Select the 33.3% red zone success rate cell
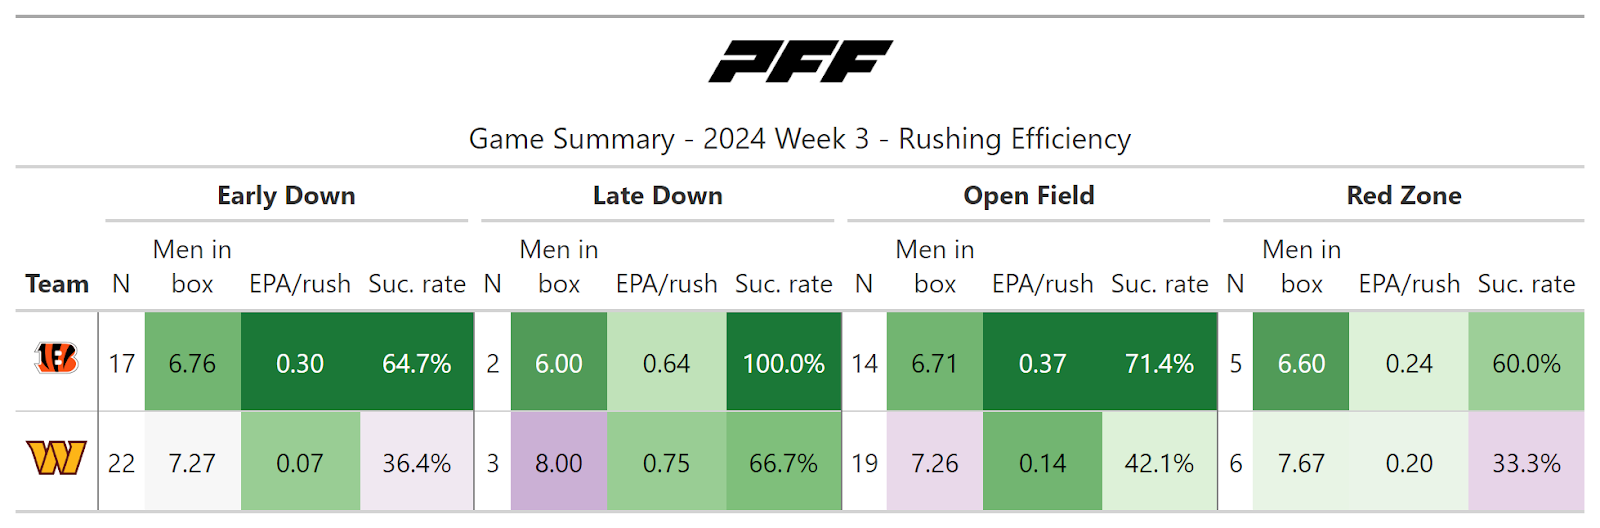The width and height of the screenshot is (1600, 528). tap(1526, 463)
